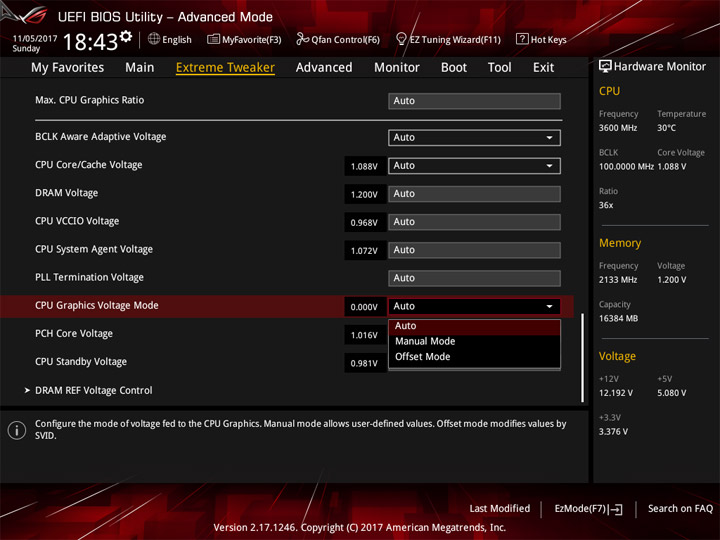Collapse the CPU Graphics Voltage Mode dropdown
The width and height of the screenshot is (720, 540).
474,306
